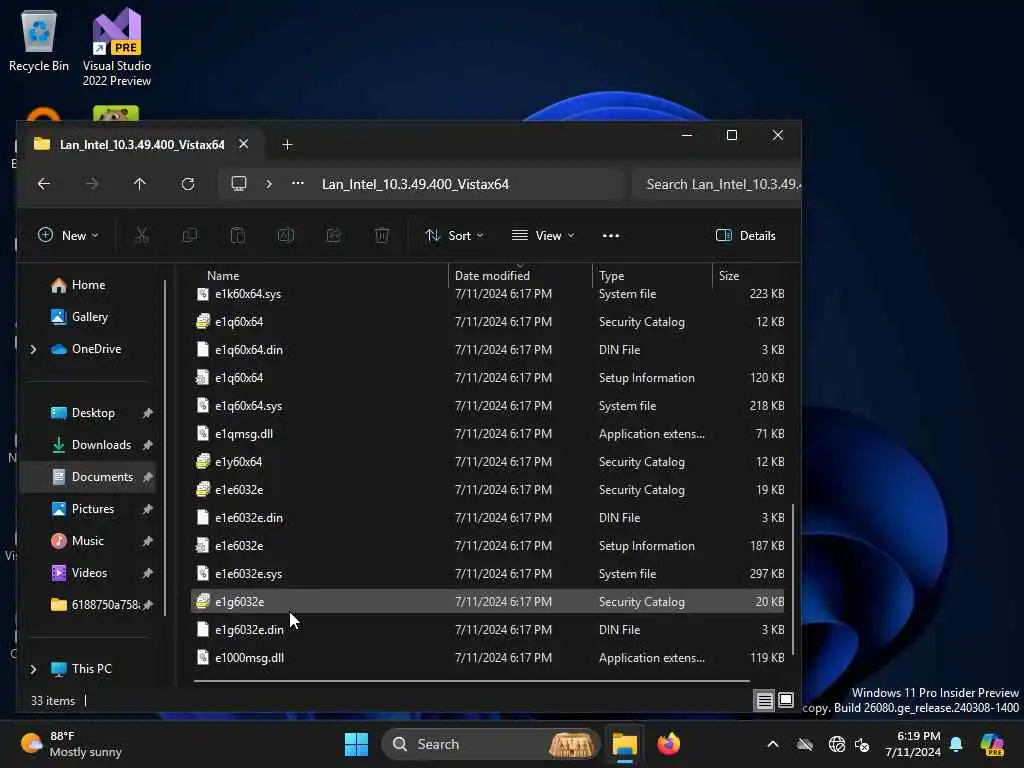Open Downloads in Quick access
Viewport: 1024px width, 768px height.
pos(101,445)
